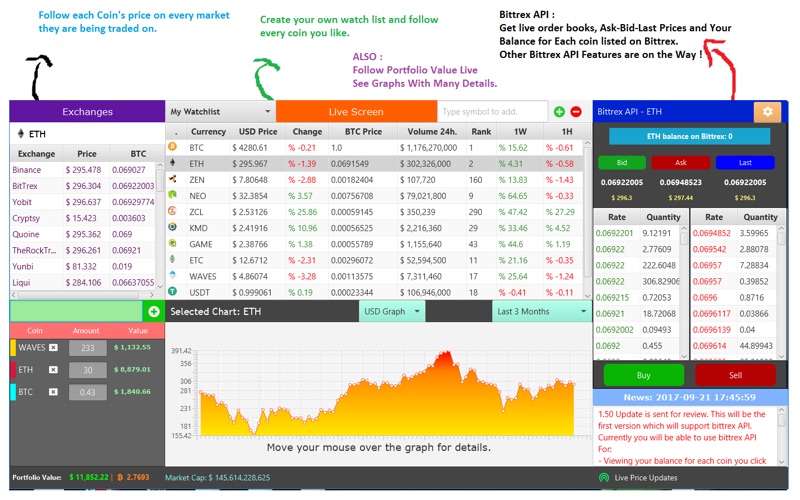Open the USD Graph dropdown

click(x=391, y=311)
